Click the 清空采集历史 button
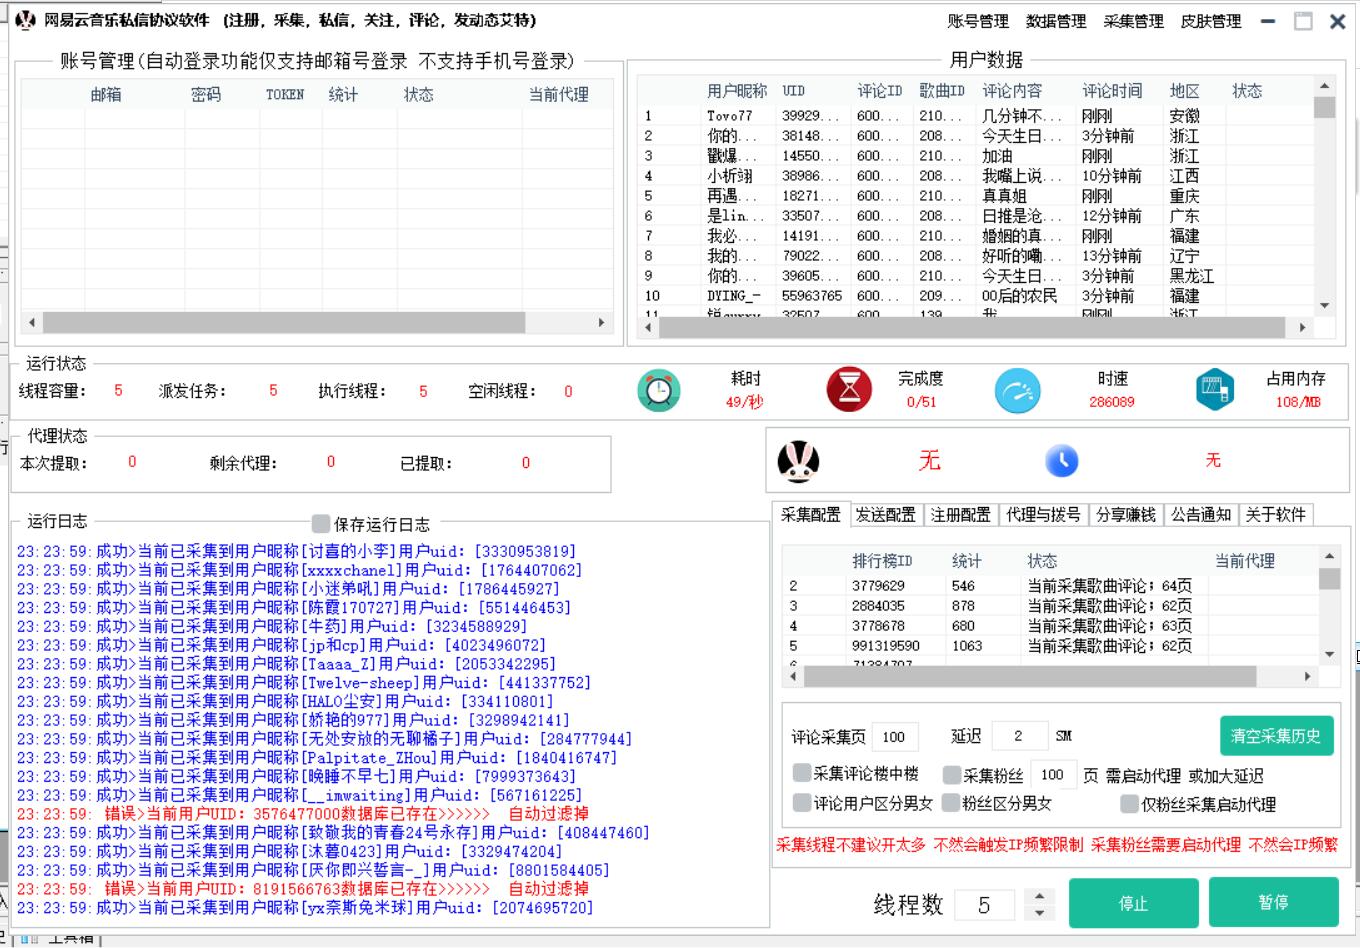This screenshot has height=948, width=1360. 1275,736
